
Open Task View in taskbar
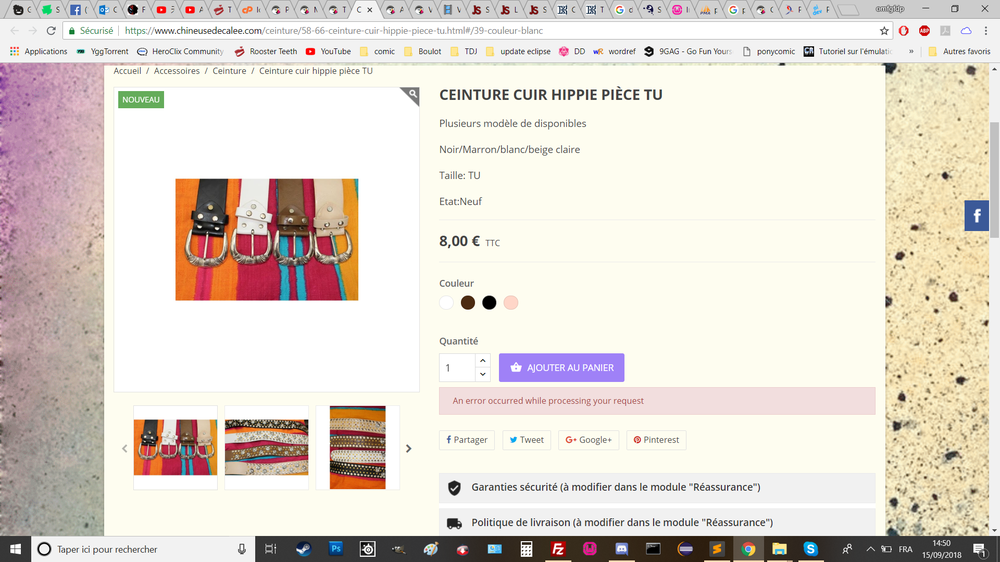270,549
